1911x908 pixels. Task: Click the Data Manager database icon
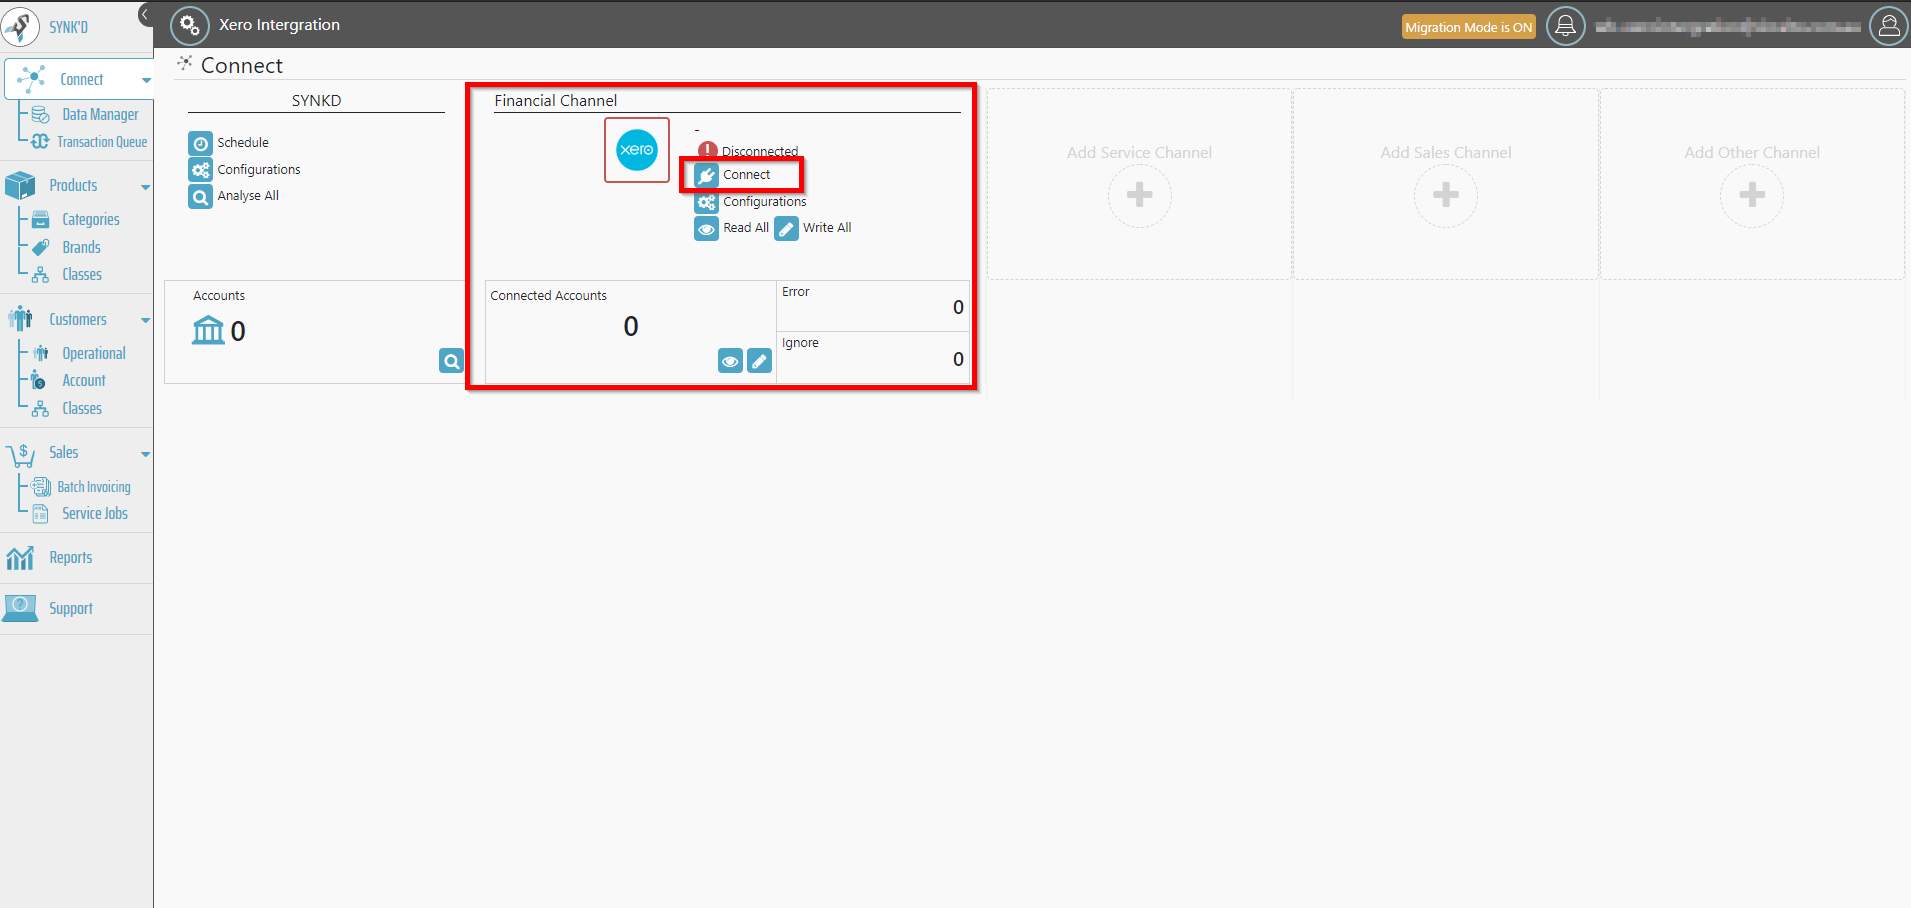[x=41, y=115]
